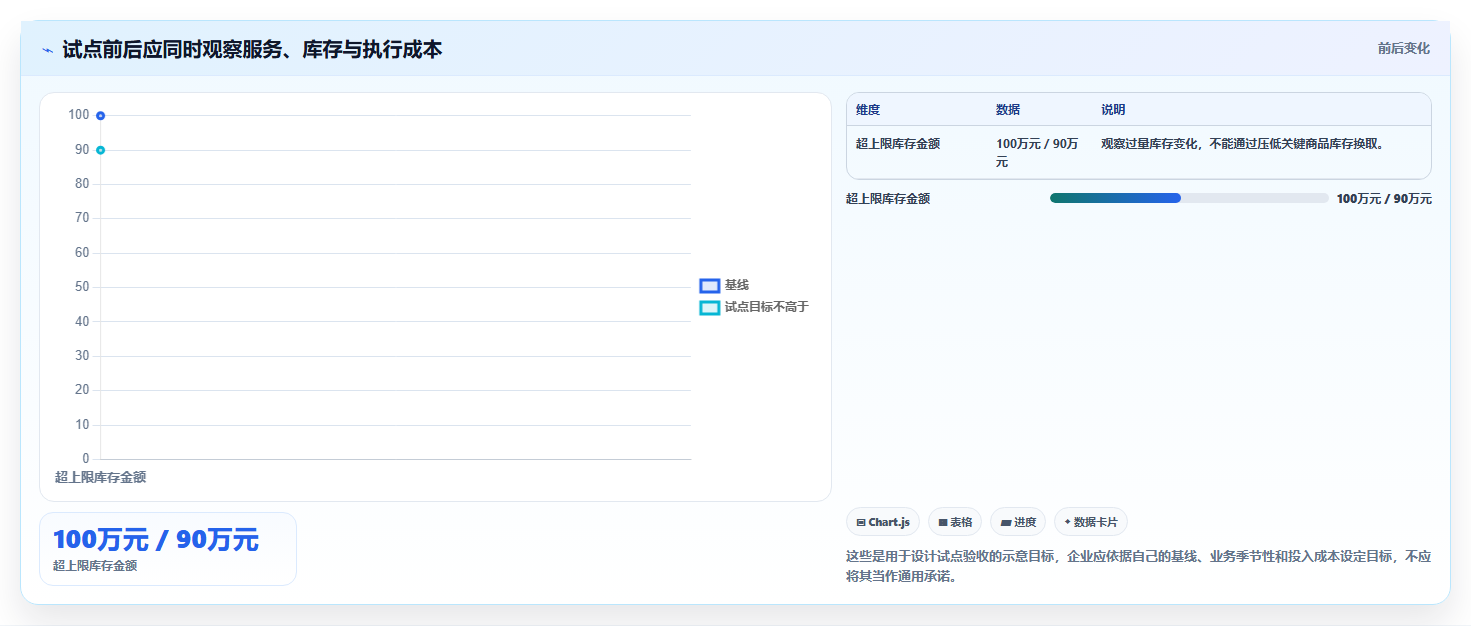Image resolution: width=1471 pixels, height=626 pixels.
Task: Click the footnote about 示意目标
Action: tap(1138, 566)
